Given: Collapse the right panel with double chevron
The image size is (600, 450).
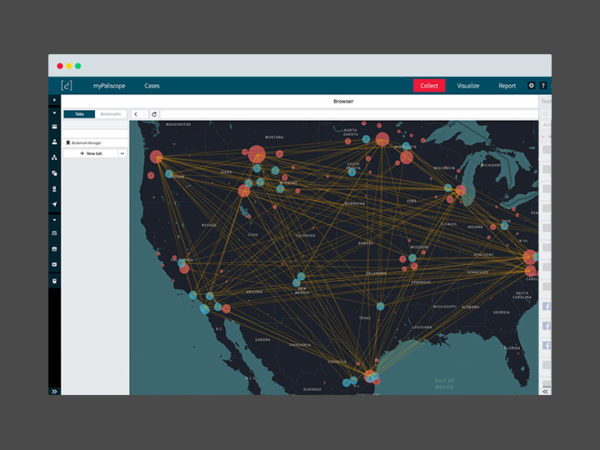Looking at the screenshot, I should (x=545, y=392).
